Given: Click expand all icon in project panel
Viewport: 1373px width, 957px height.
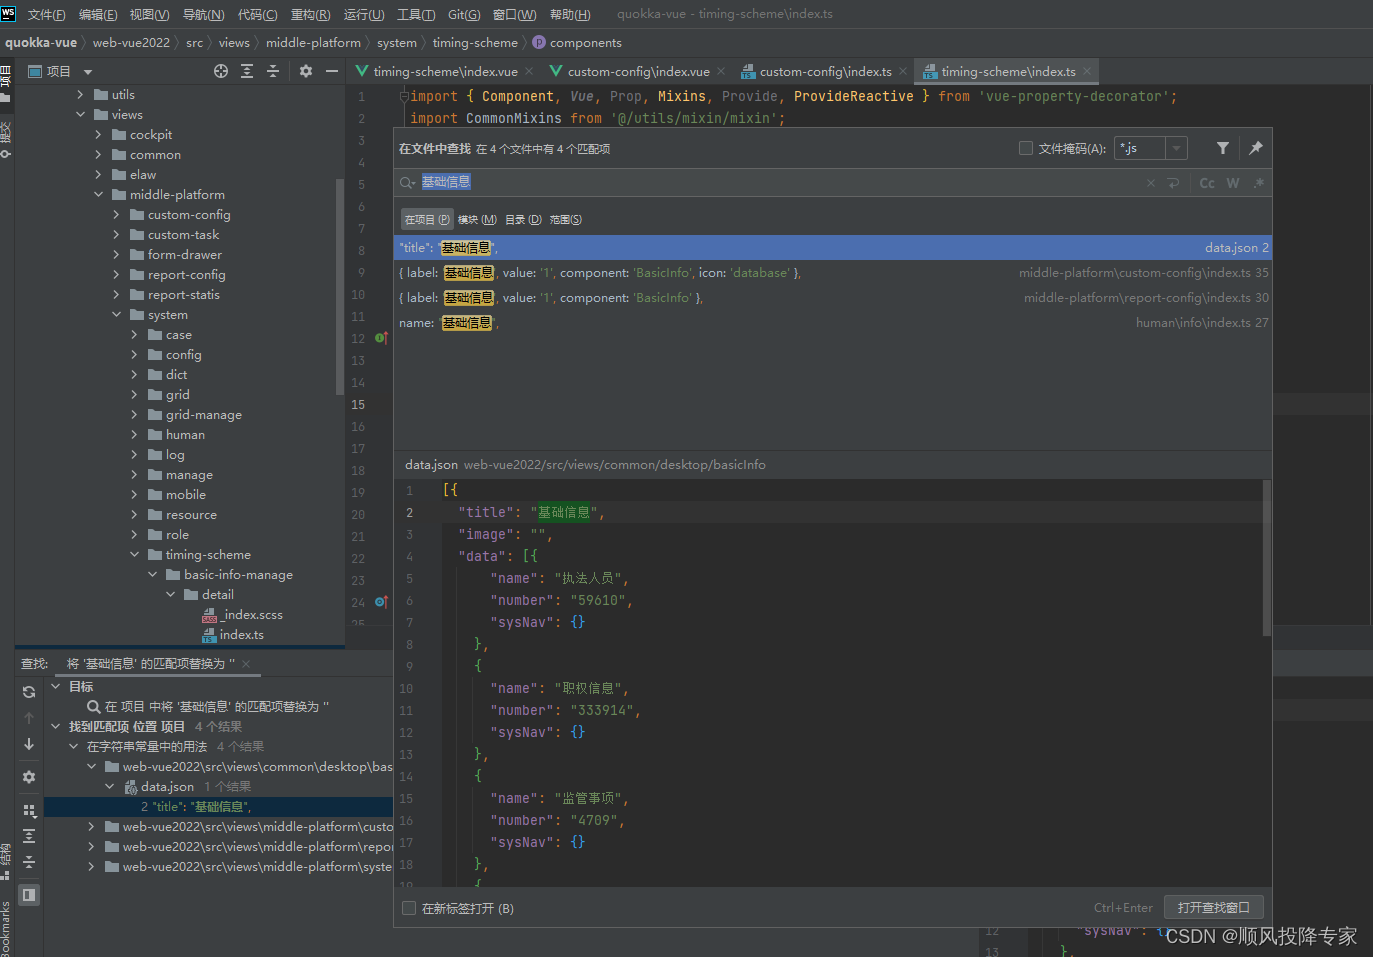Looking at the screenshot, I should pyautogui.click(x=247, y=71).
